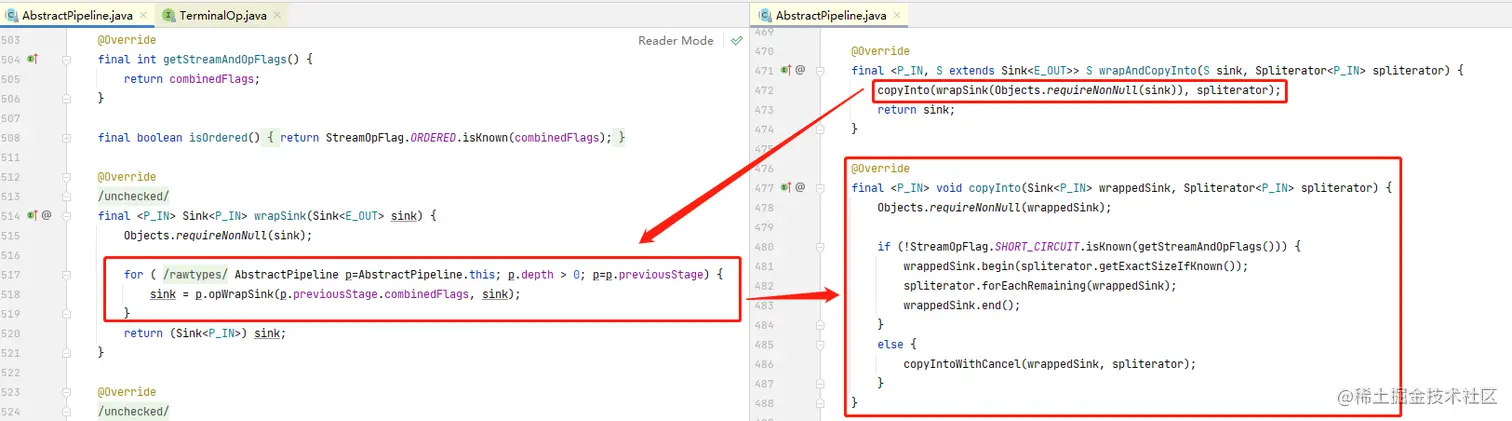Collapse the wrapSink method at line 514
The width and height of the screenshot is (1512, 421).
coord(66,215)
